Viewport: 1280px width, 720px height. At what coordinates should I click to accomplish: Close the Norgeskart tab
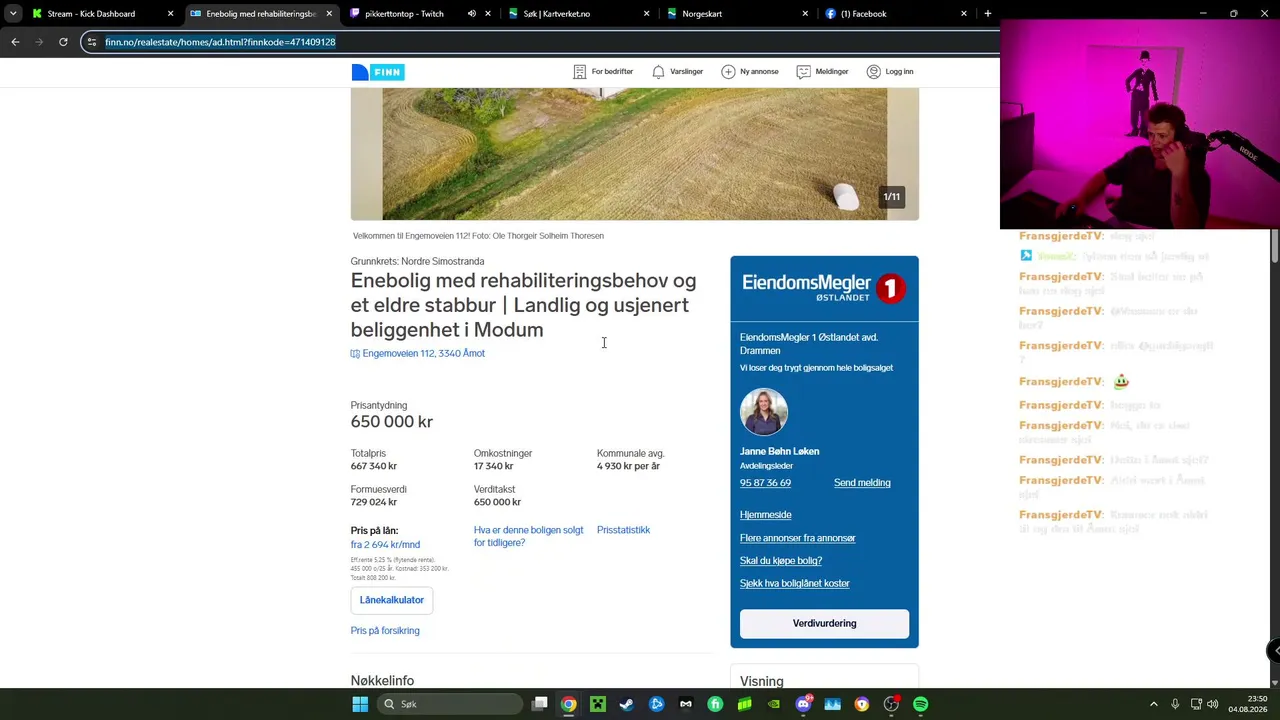[805, 14]
